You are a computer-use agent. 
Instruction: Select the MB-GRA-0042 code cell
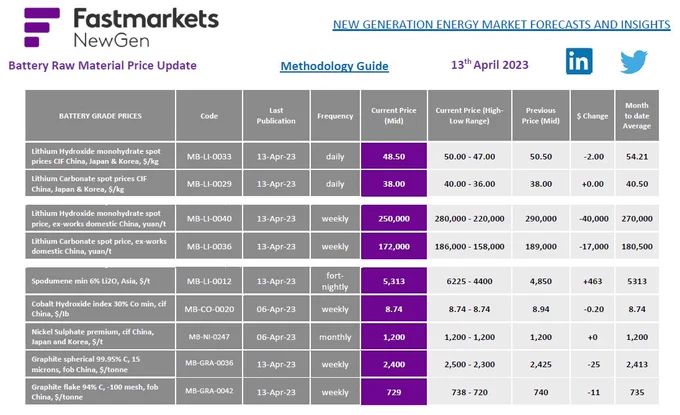click(x=209, y=391)
